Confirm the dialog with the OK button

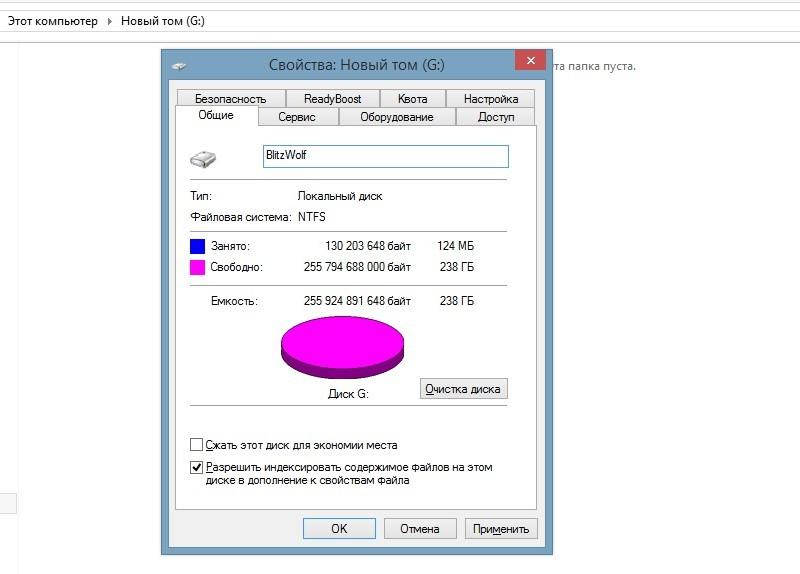(x=339, y=529)
